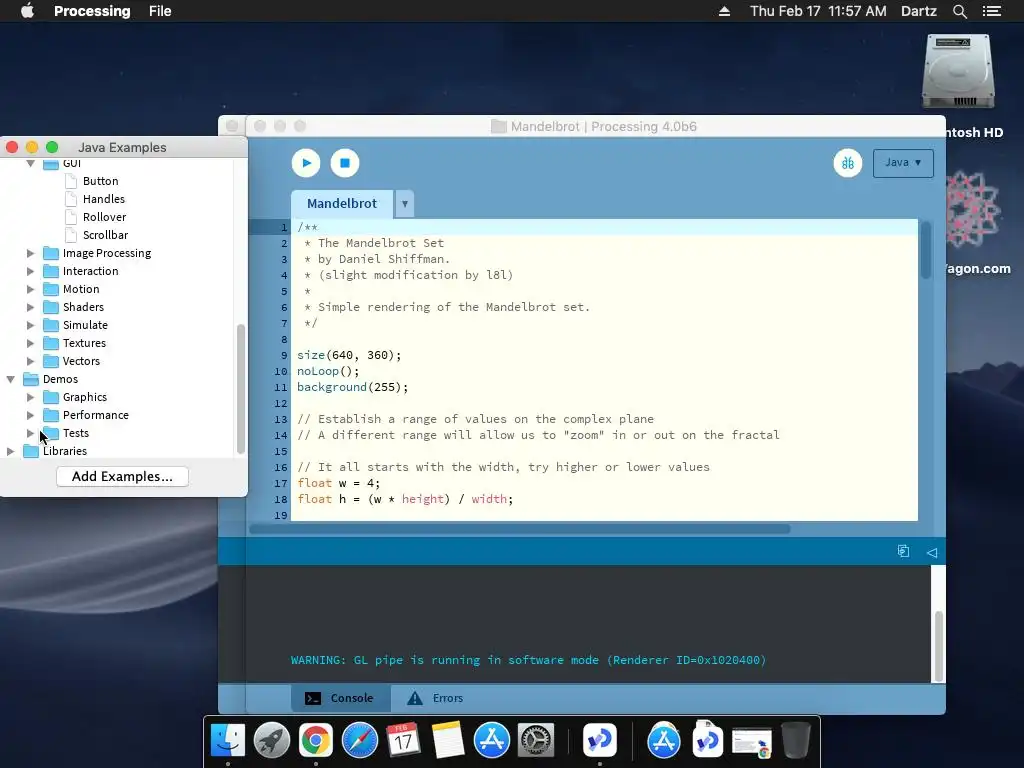Open the blue App Store icon next to Notes in the dock
Viewport: 1024px width, 768px height.
pos(492,741)
